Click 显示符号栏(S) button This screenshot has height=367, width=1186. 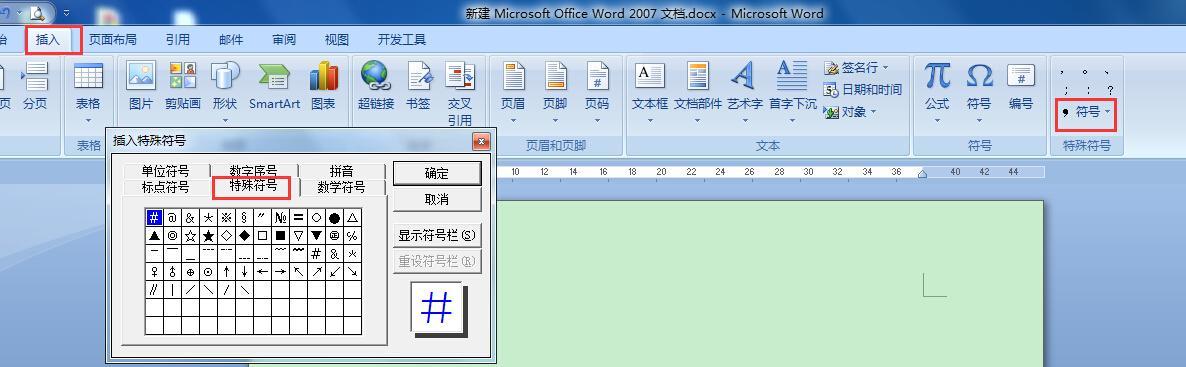click(437, 235)
